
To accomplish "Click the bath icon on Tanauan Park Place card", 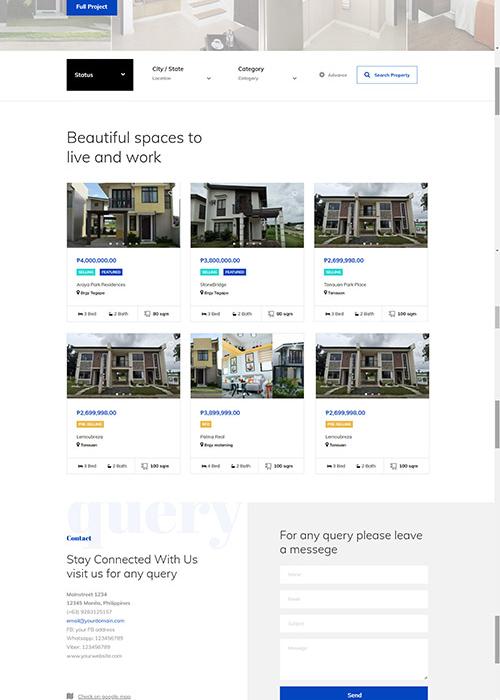I will 357,314.
